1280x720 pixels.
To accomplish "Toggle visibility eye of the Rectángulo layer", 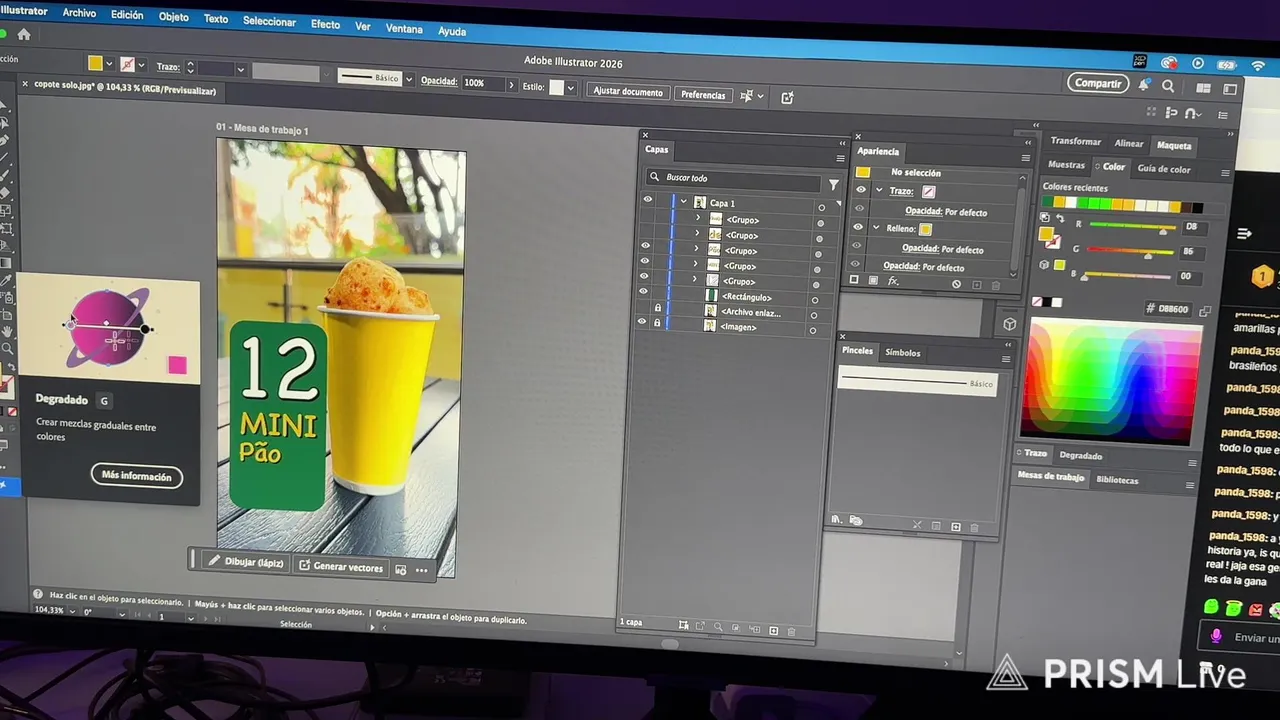I will click(644, 291).
